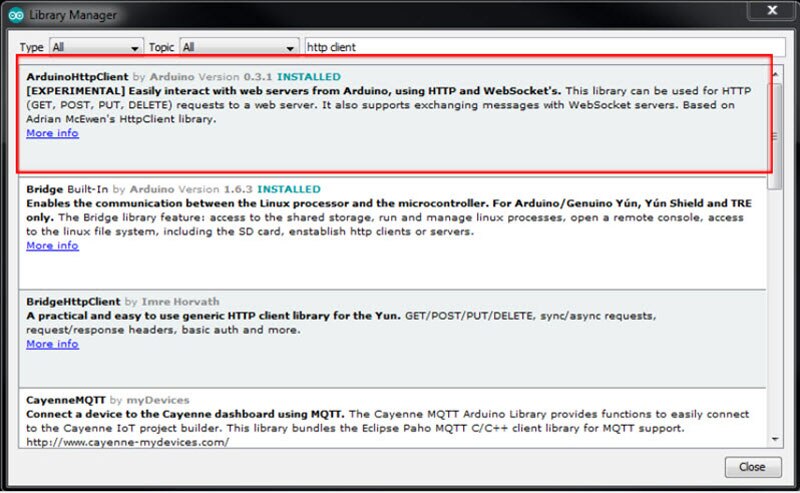This screenshot has height=493, width=800.
Task: Open the Topic filter dropdown
Action: click(x=238, y=47)
